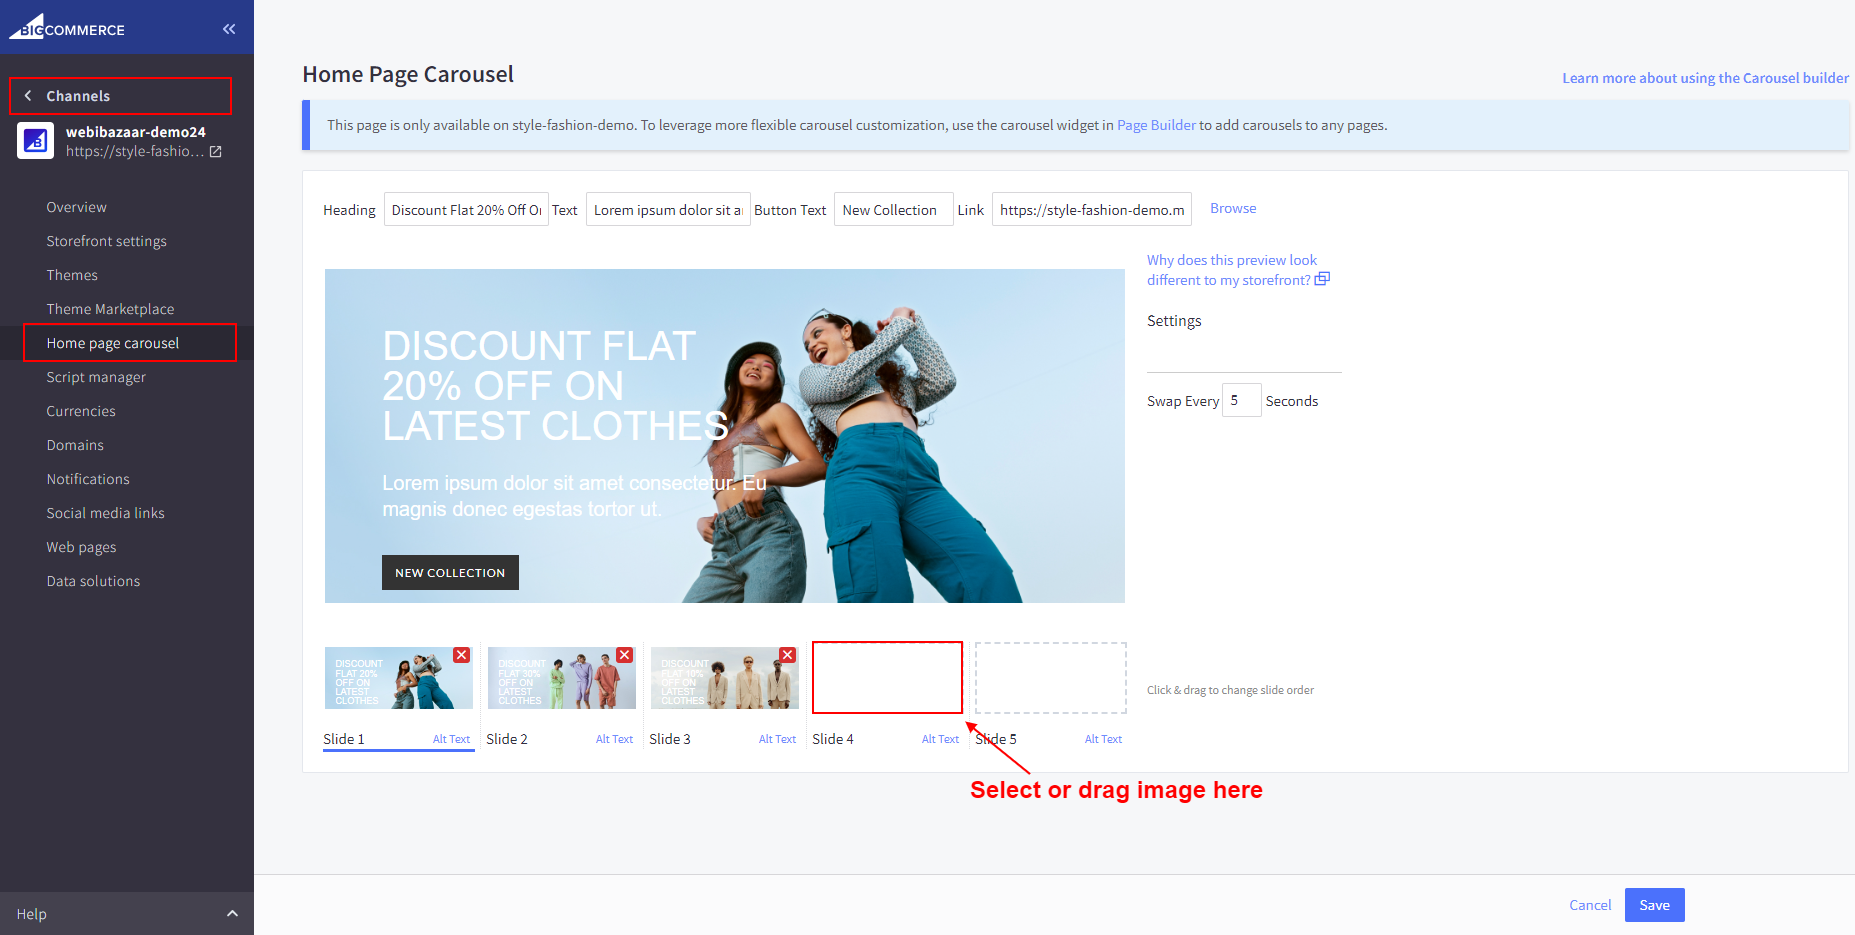Go back using Channels chevron arrow
The image size is (1855, 935).
28,96
